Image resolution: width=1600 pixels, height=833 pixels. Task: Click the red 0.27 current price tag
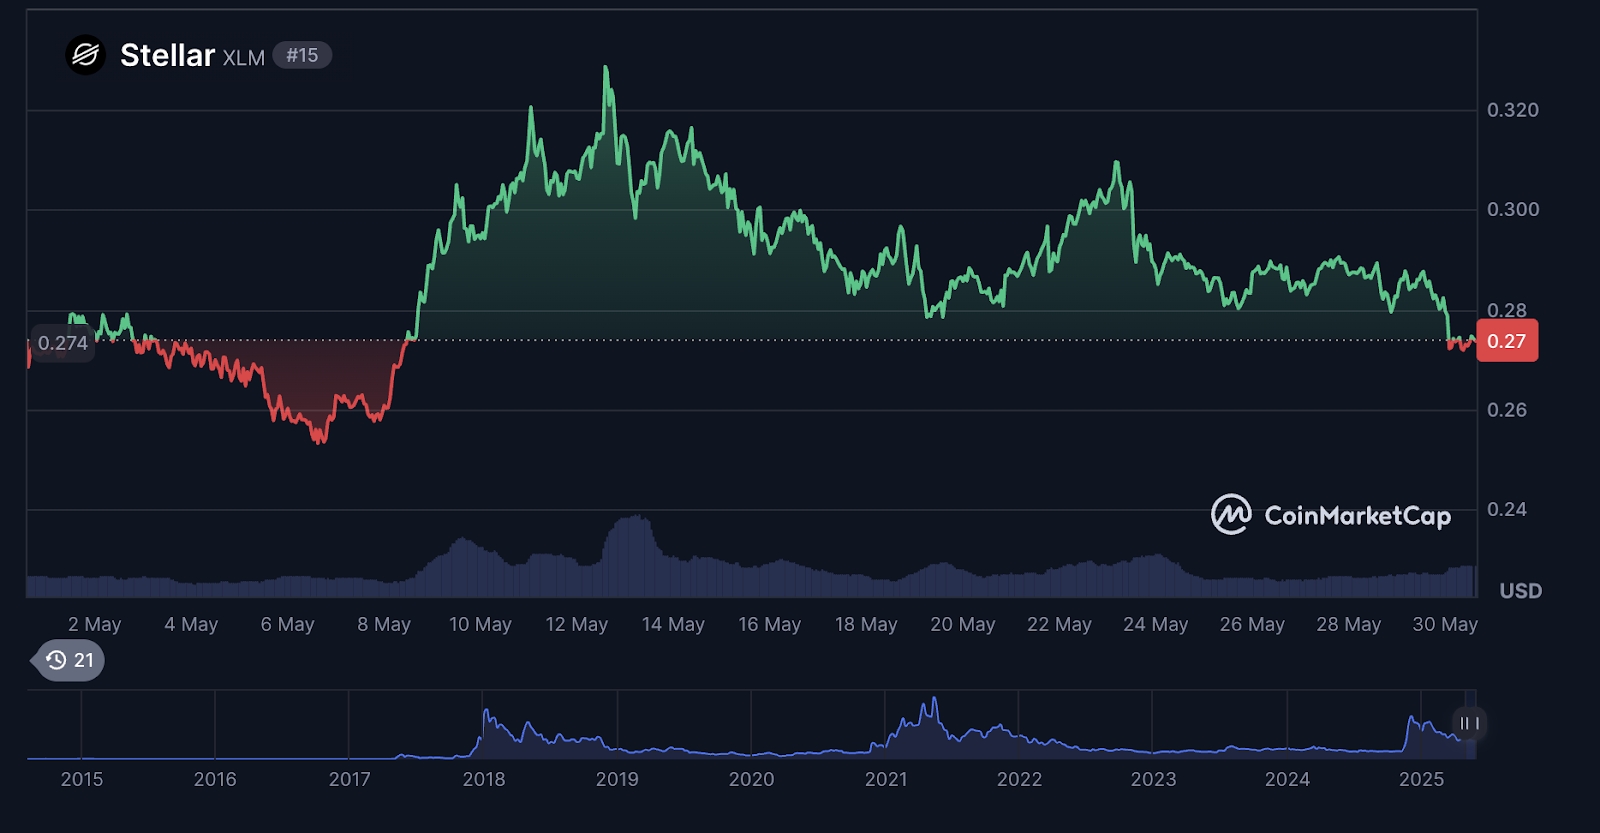(x=1506, y=341)
